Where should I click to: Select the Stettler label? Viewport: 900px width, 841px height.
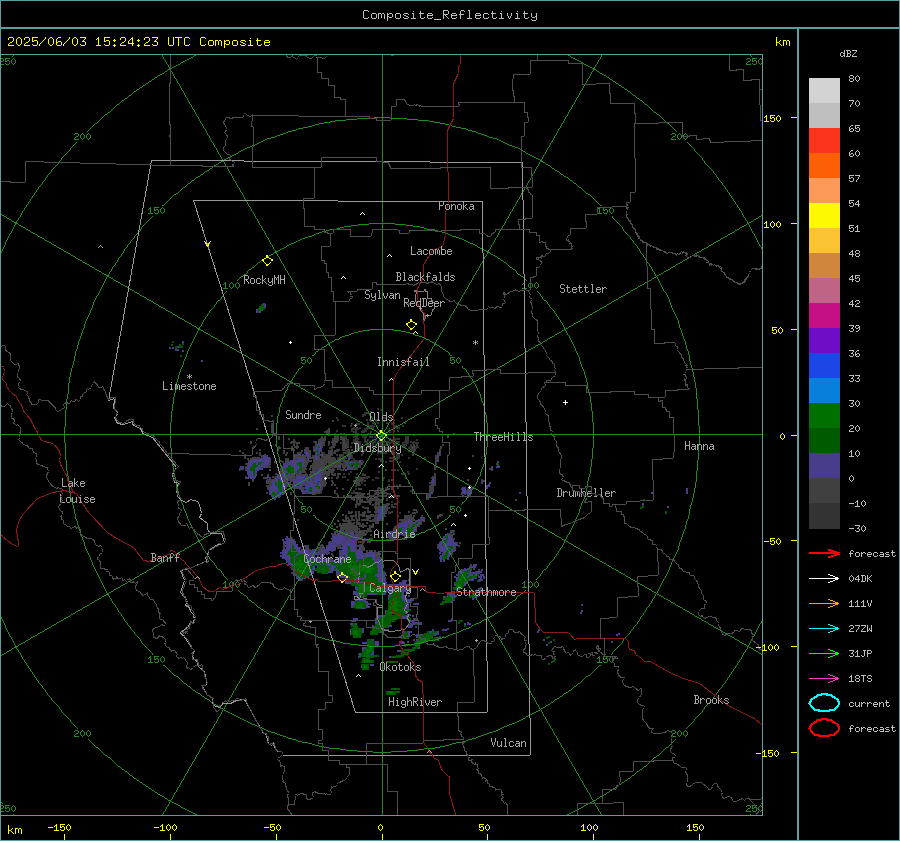[x=583, y=289]
